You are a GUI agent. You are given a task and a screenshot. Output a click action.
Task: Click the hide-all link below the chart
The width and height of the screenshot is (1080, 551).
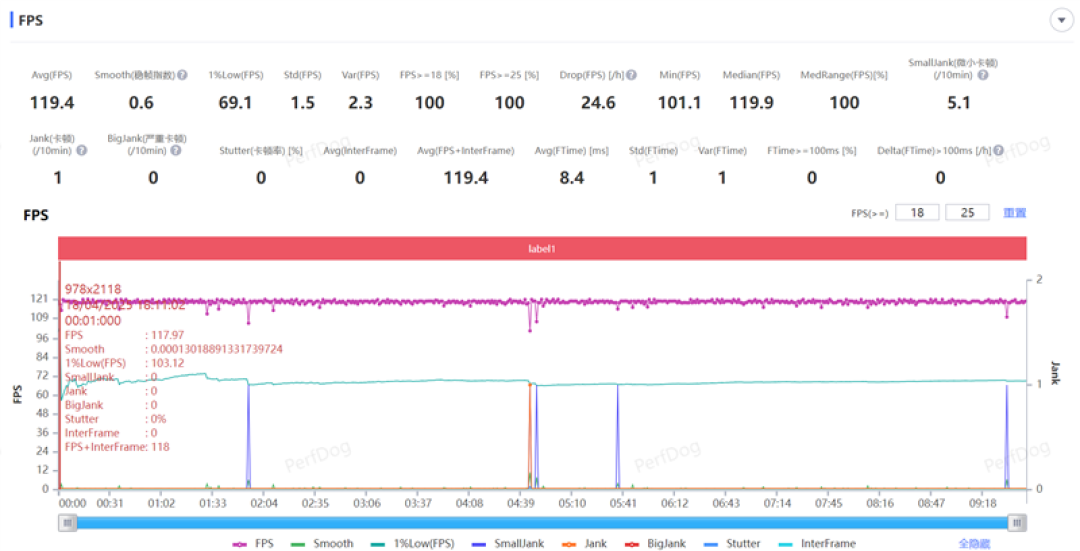tap(973, 543)
